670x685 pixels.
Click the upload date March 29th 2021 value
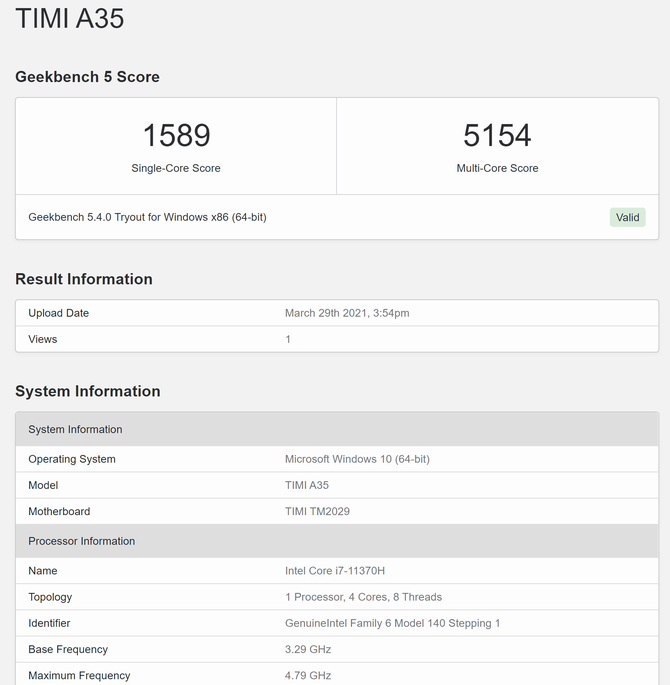pos(347,313)
